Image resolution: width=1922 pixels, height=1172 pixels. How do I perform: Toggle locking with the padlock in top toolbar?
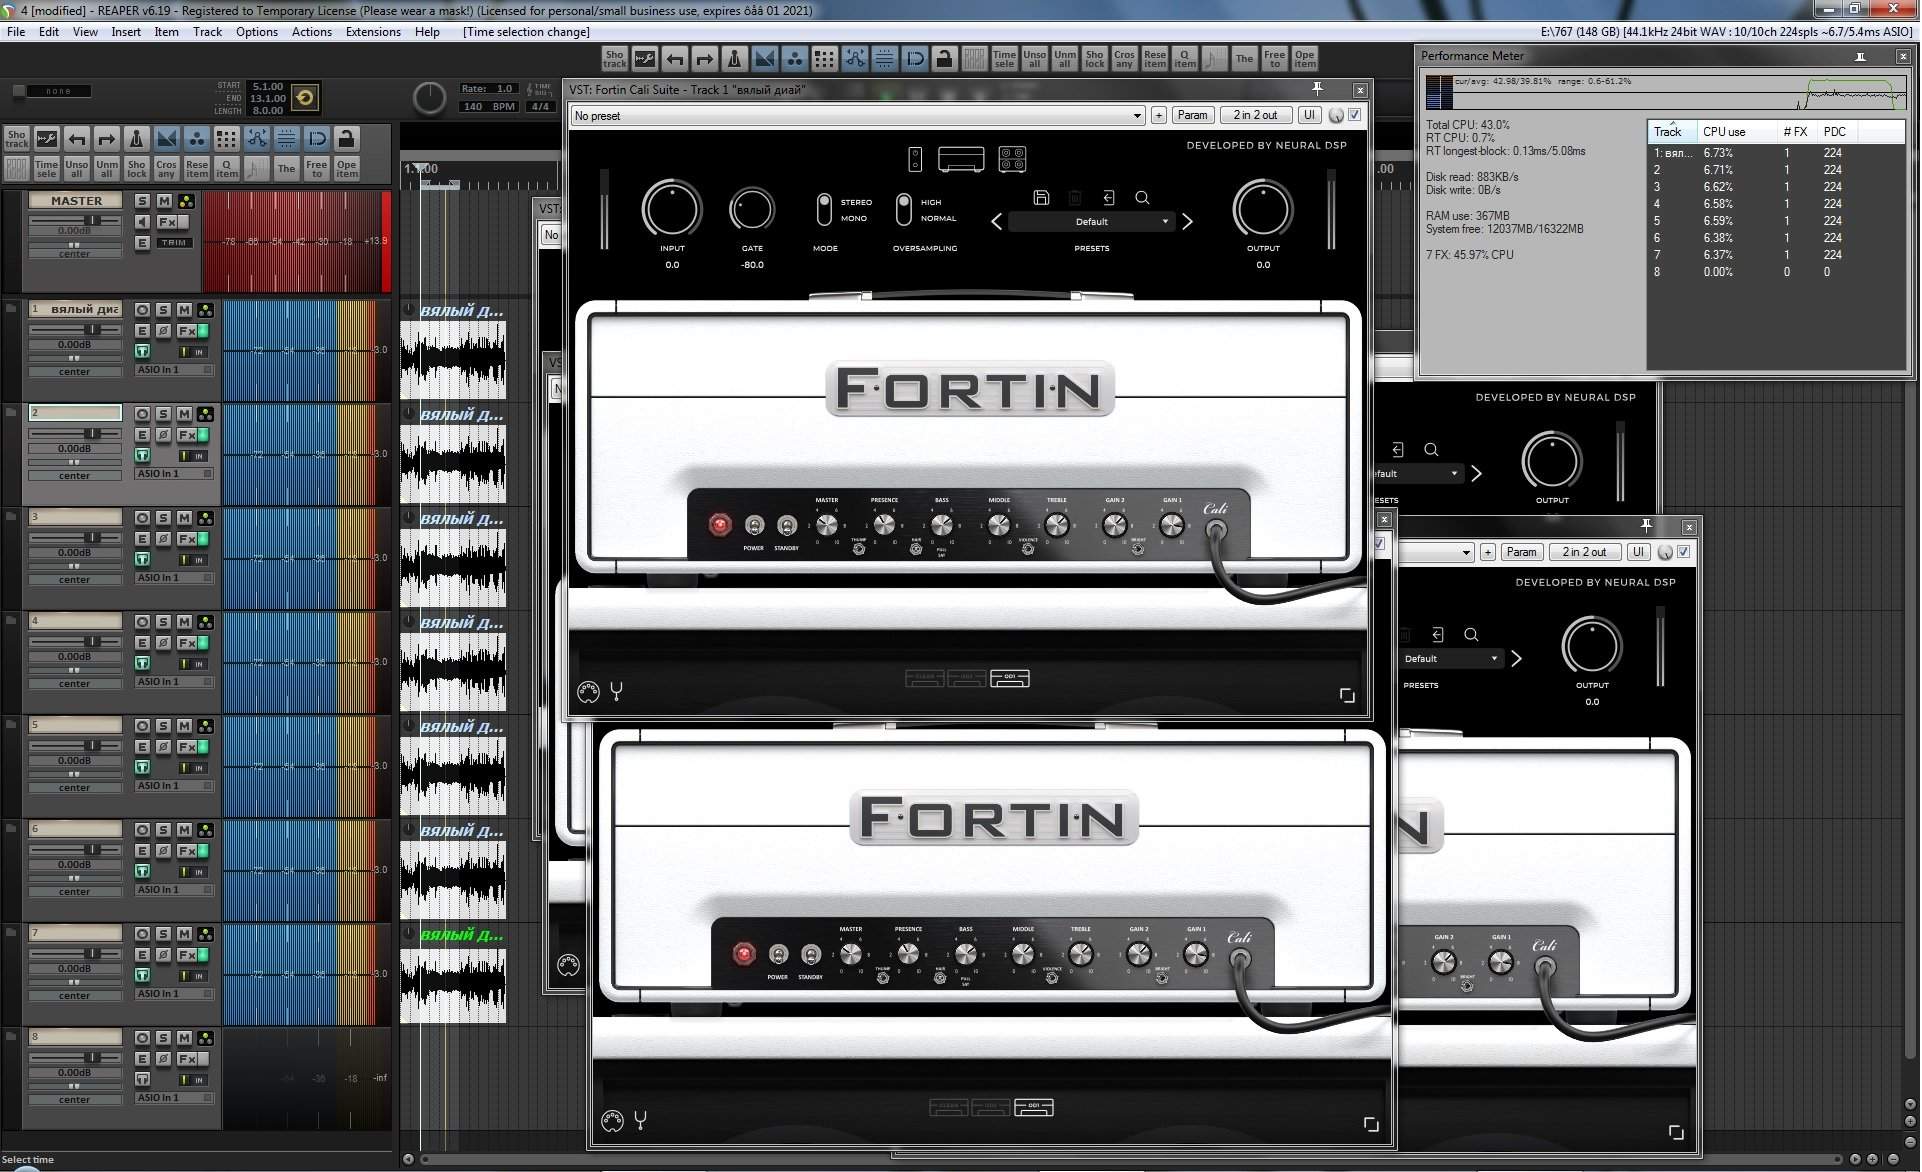click(944, 59)
